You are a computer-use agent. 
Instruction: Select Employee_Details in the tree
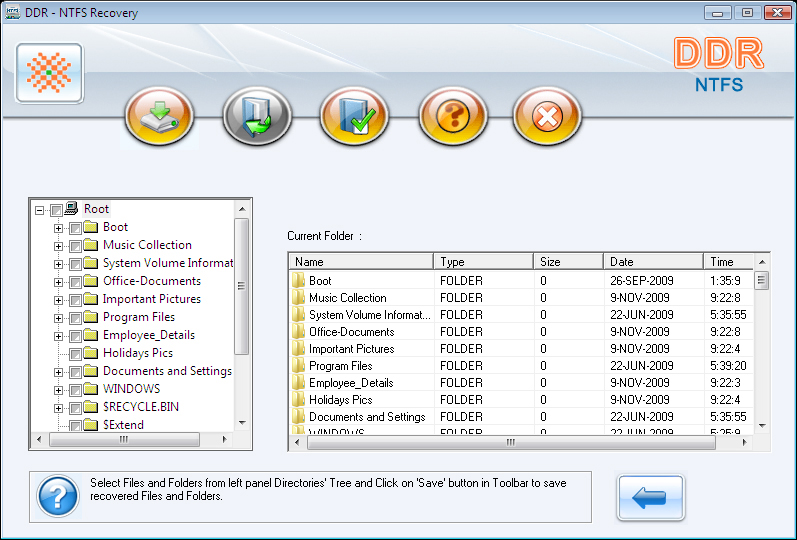[149, 335]
